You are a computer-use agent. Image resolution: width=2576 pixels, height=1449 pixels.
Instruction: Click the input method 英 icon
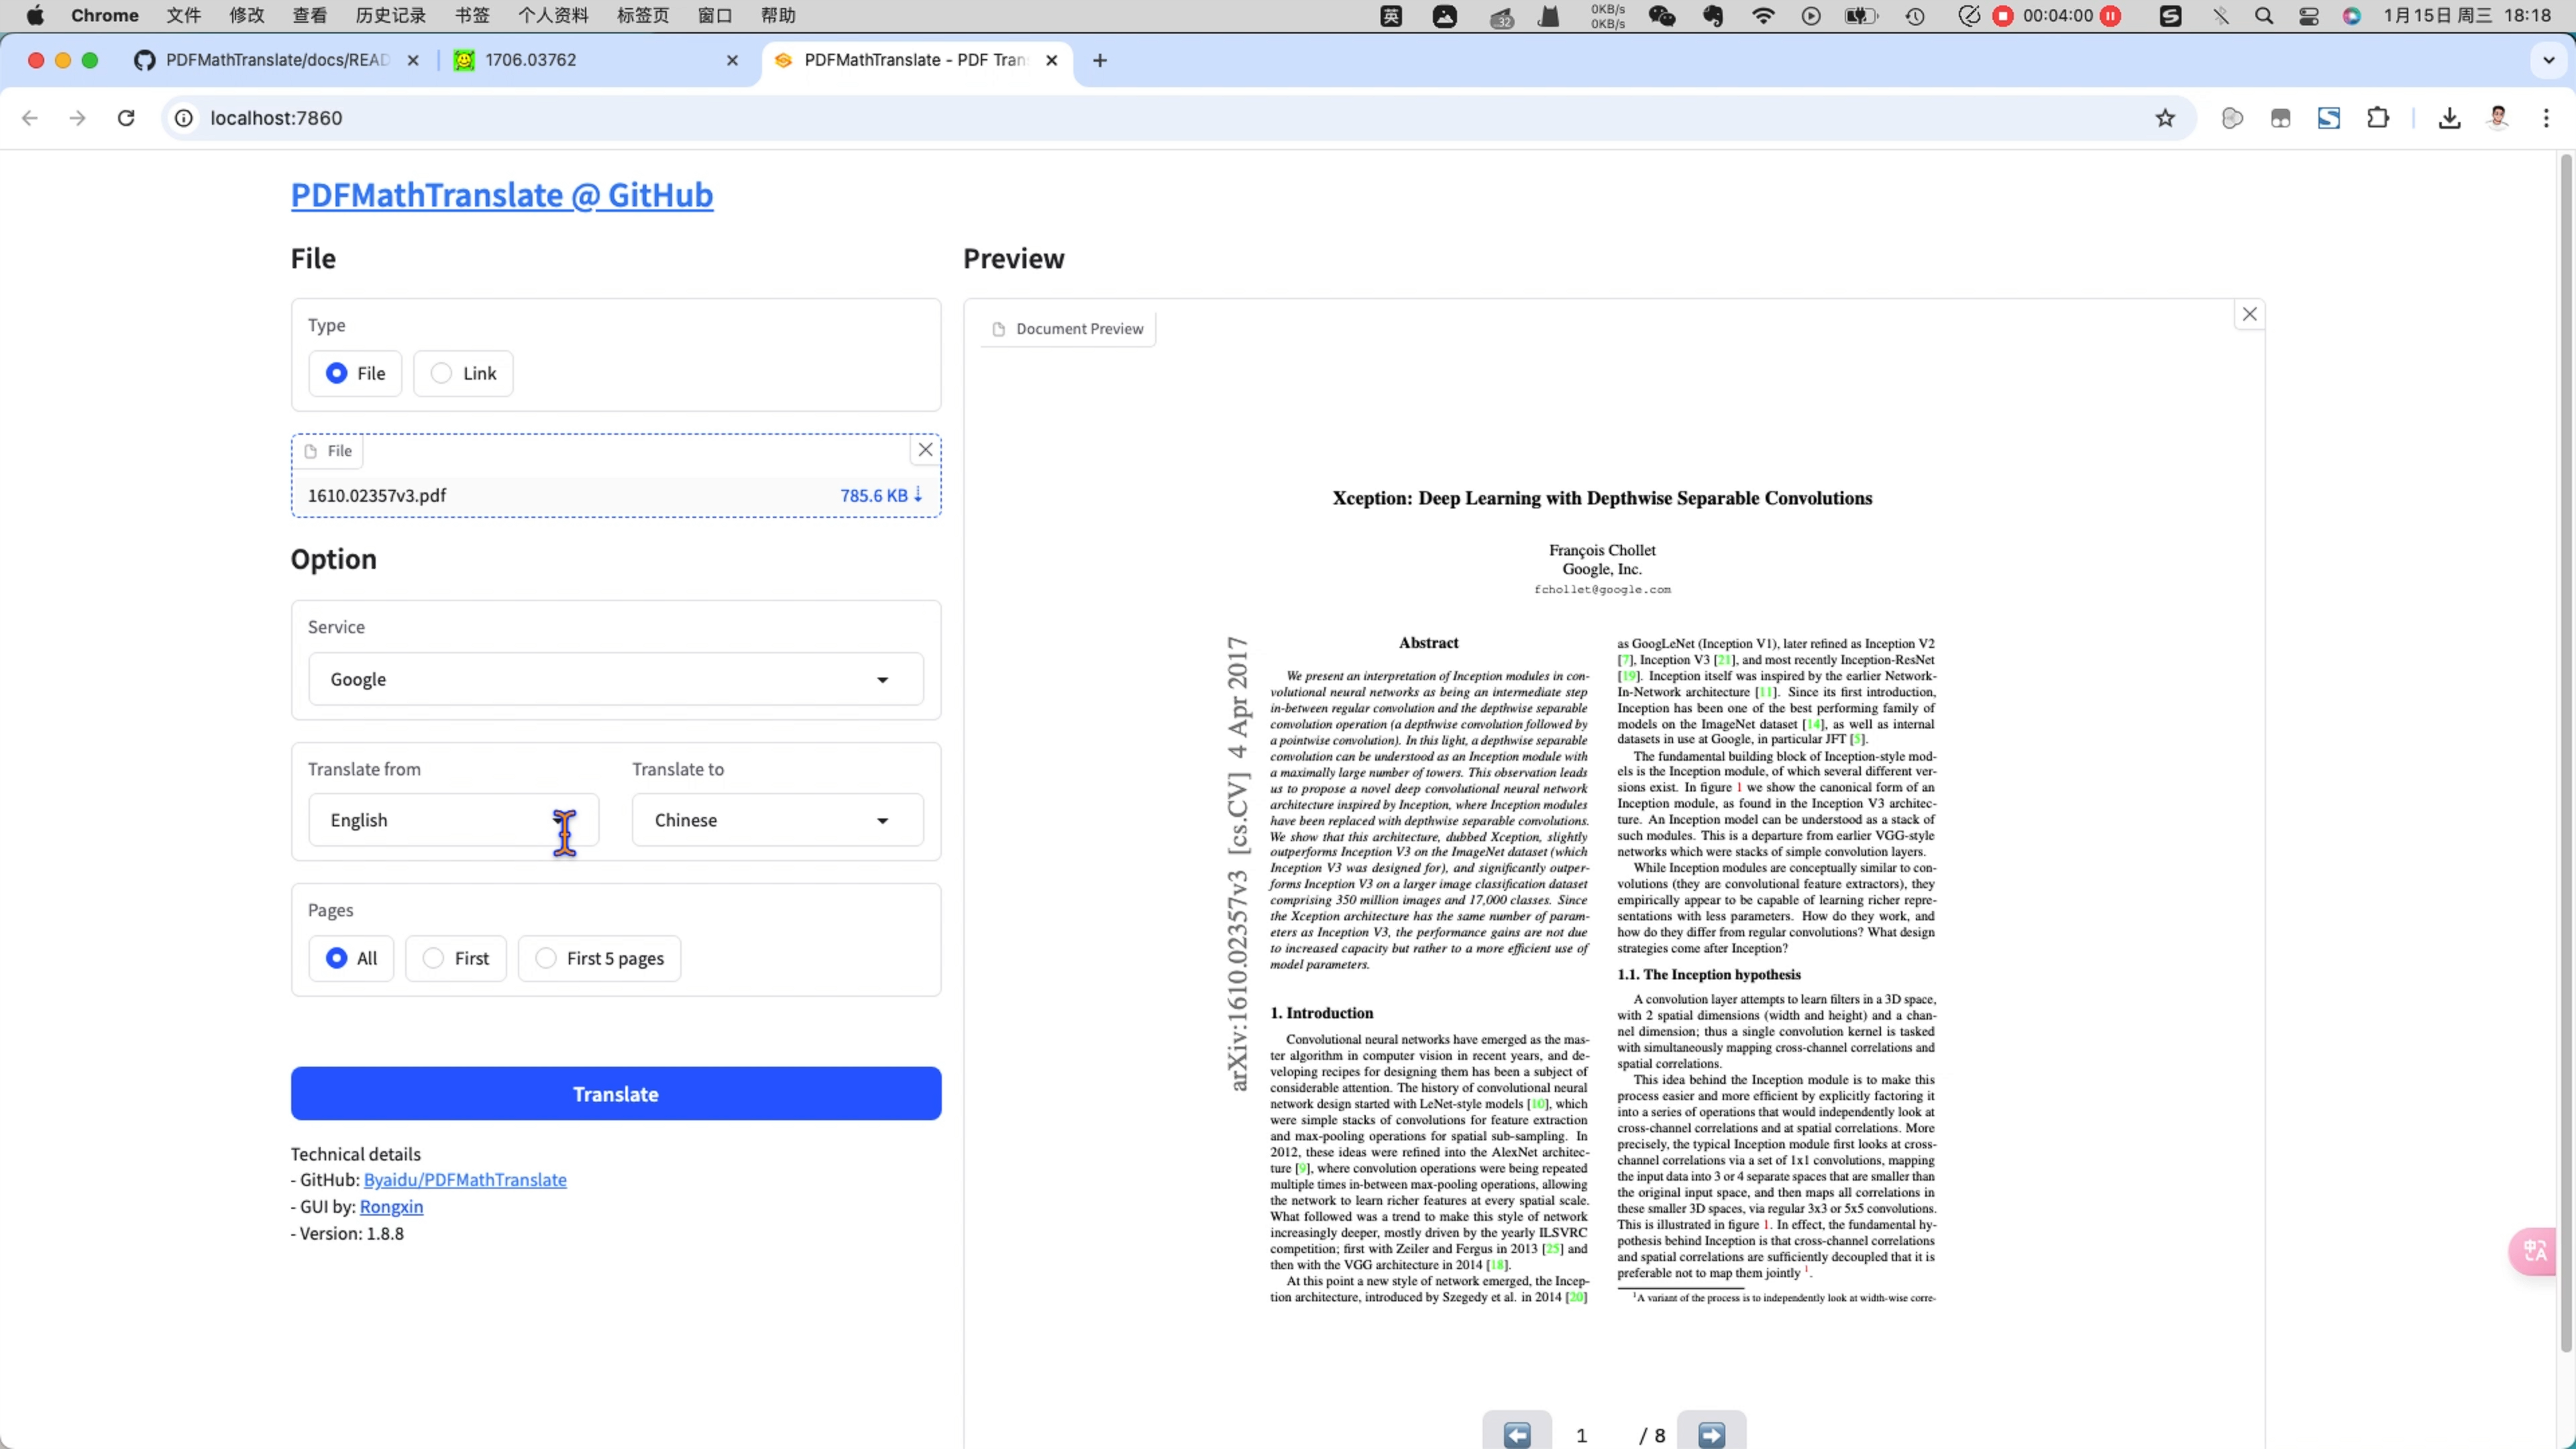click(x=1391, y=15)
